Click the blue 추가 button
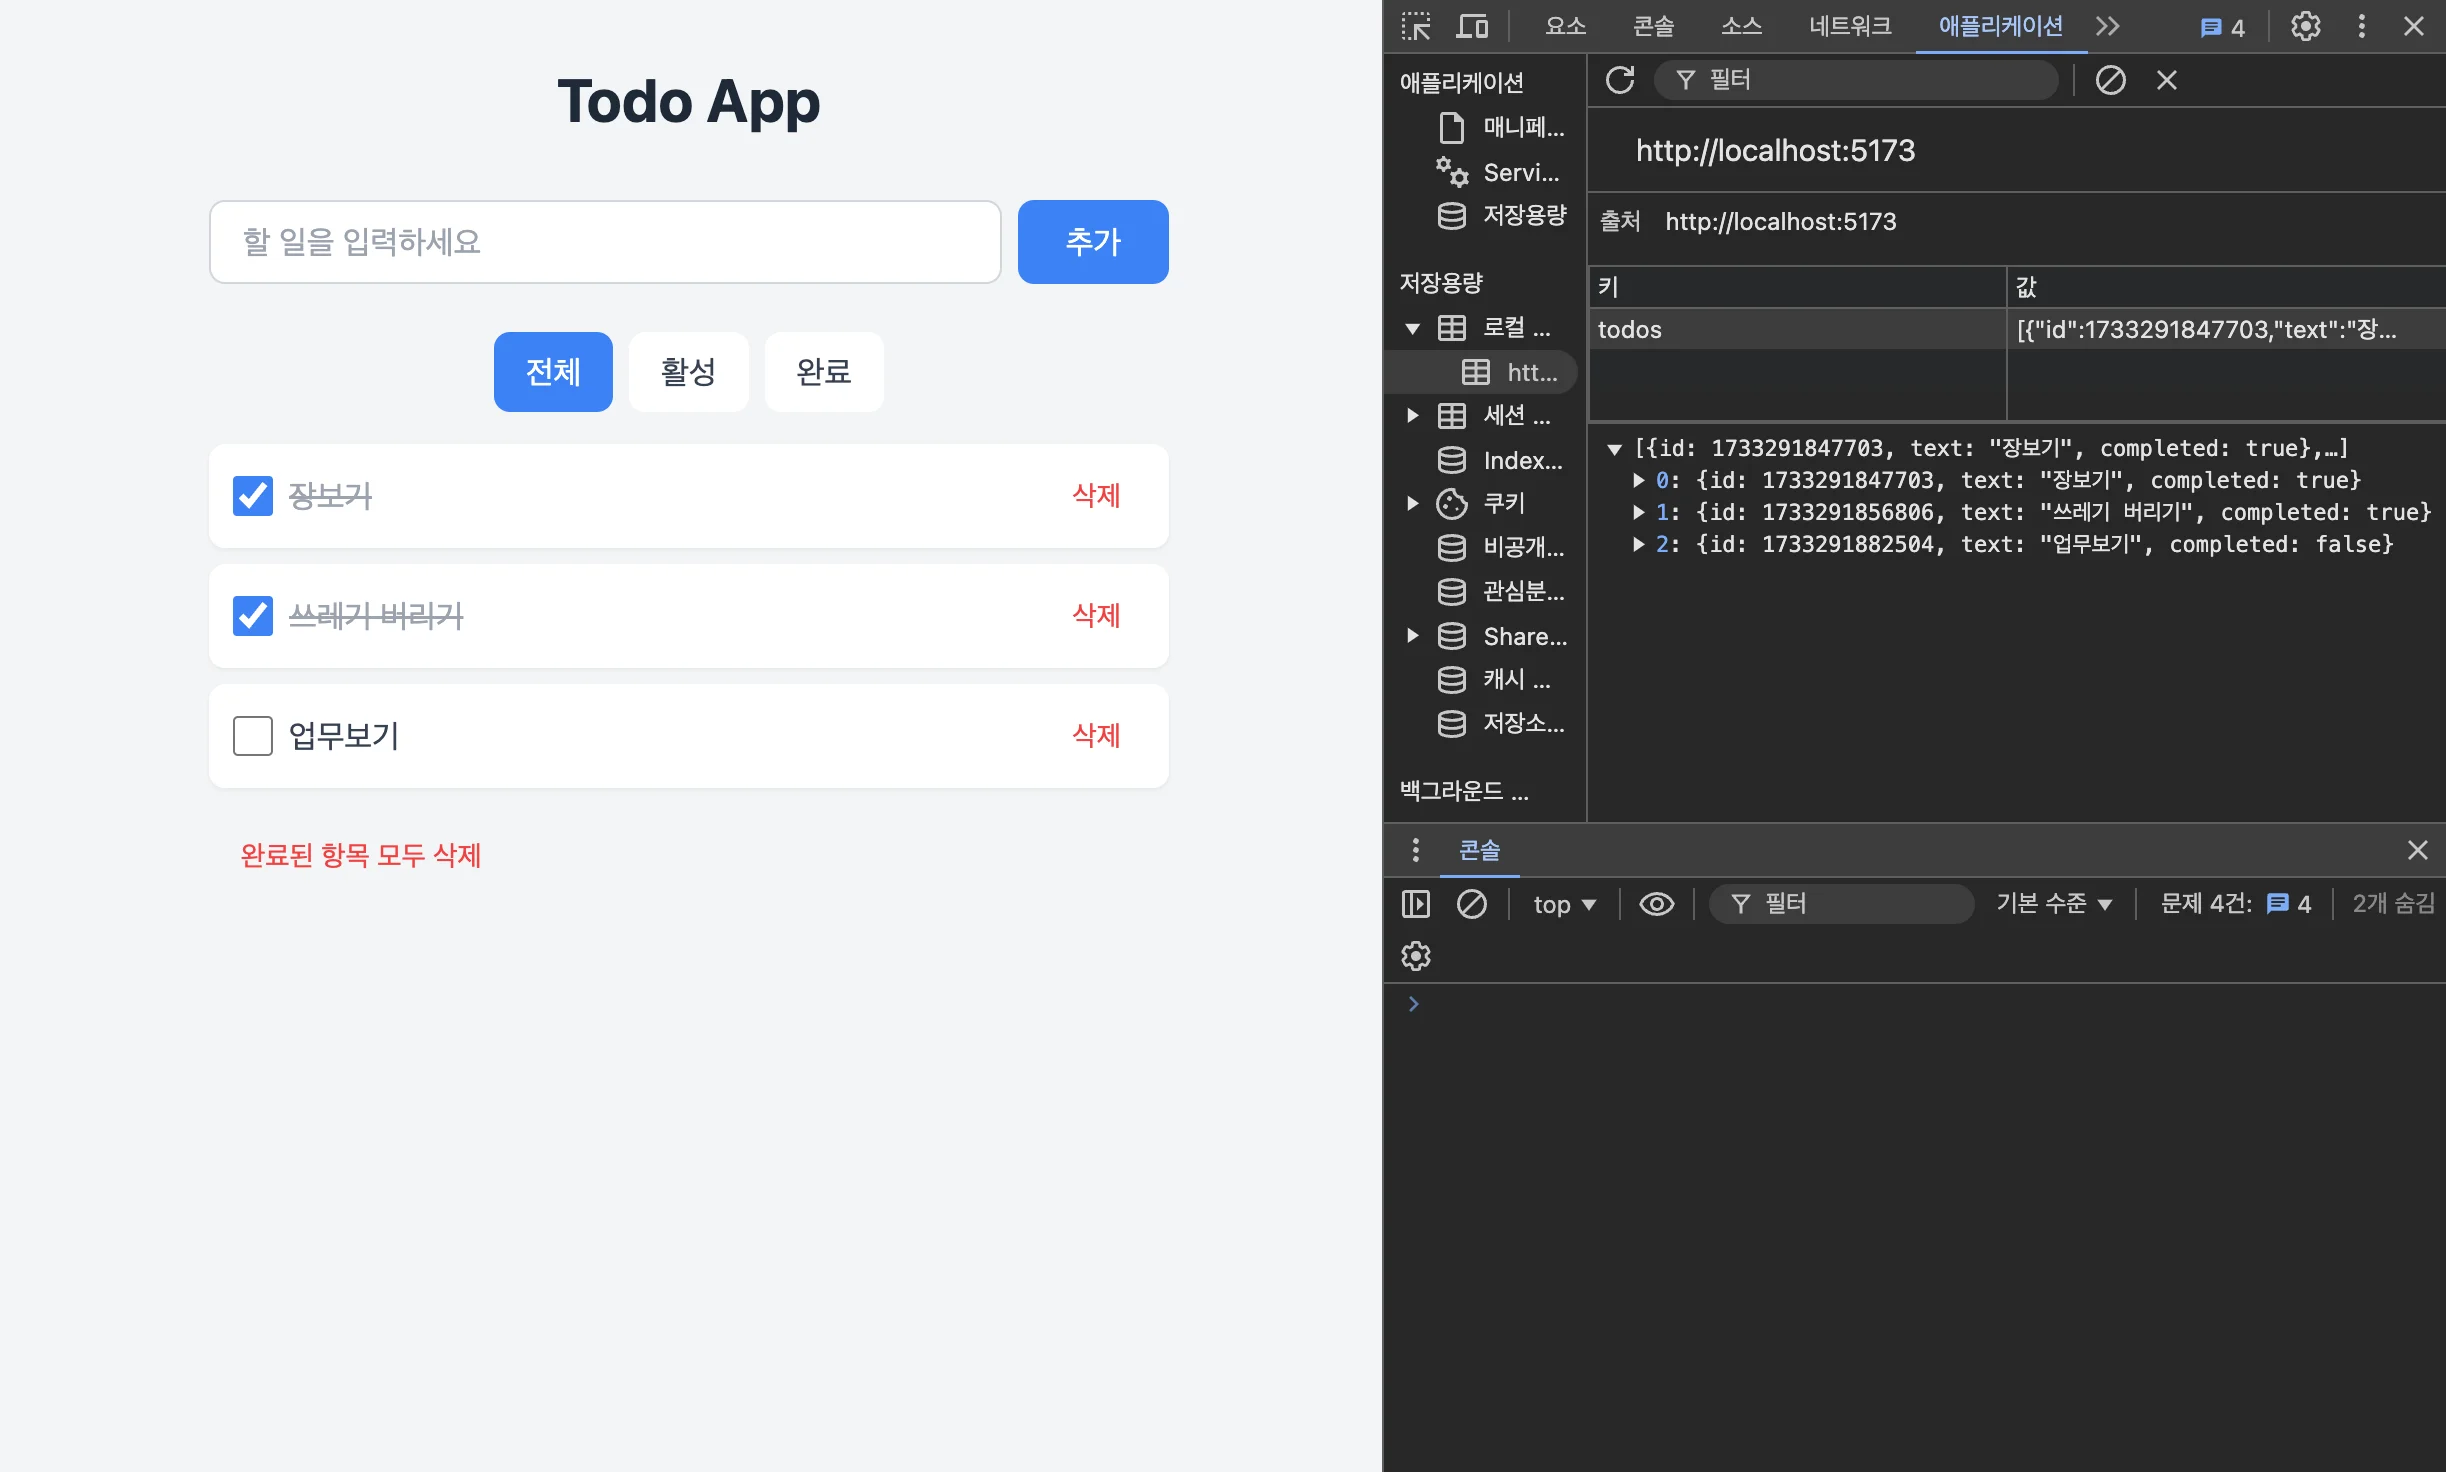Image resolution: width=2446 pixels, height=1472 pixels. (1092, 242)
